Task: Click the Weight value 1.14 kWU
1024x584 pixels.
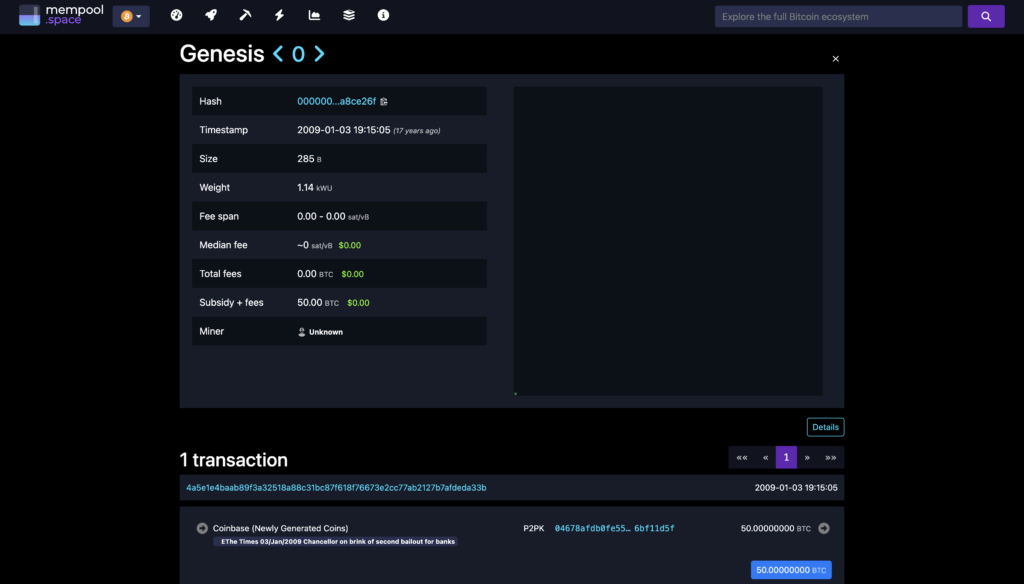Action: [315, 187]
